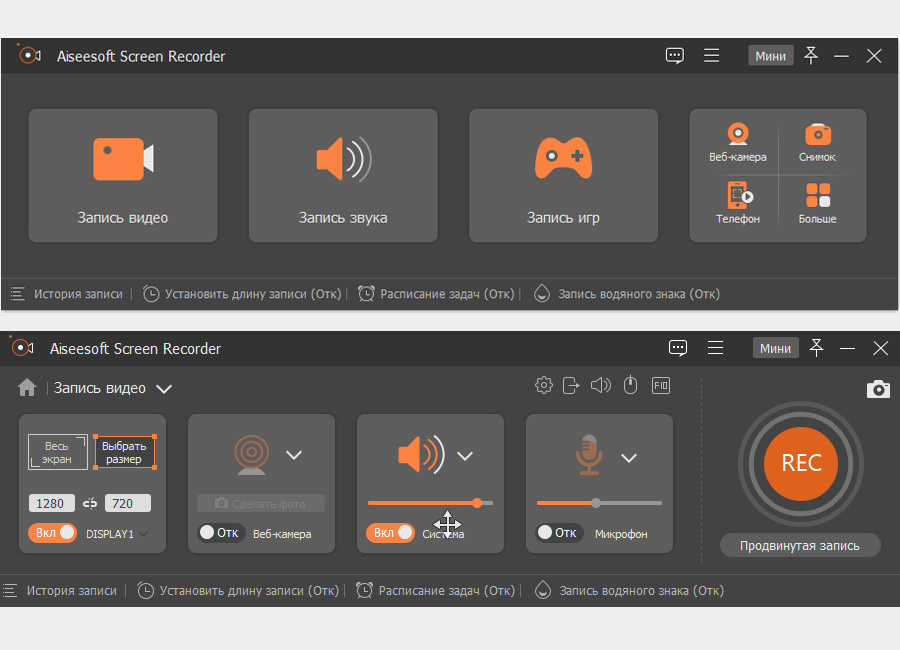The height and width of the screenshot is (650, 900).
Task: Toggle Микрофон Отк switch
Action: (560, 533)
